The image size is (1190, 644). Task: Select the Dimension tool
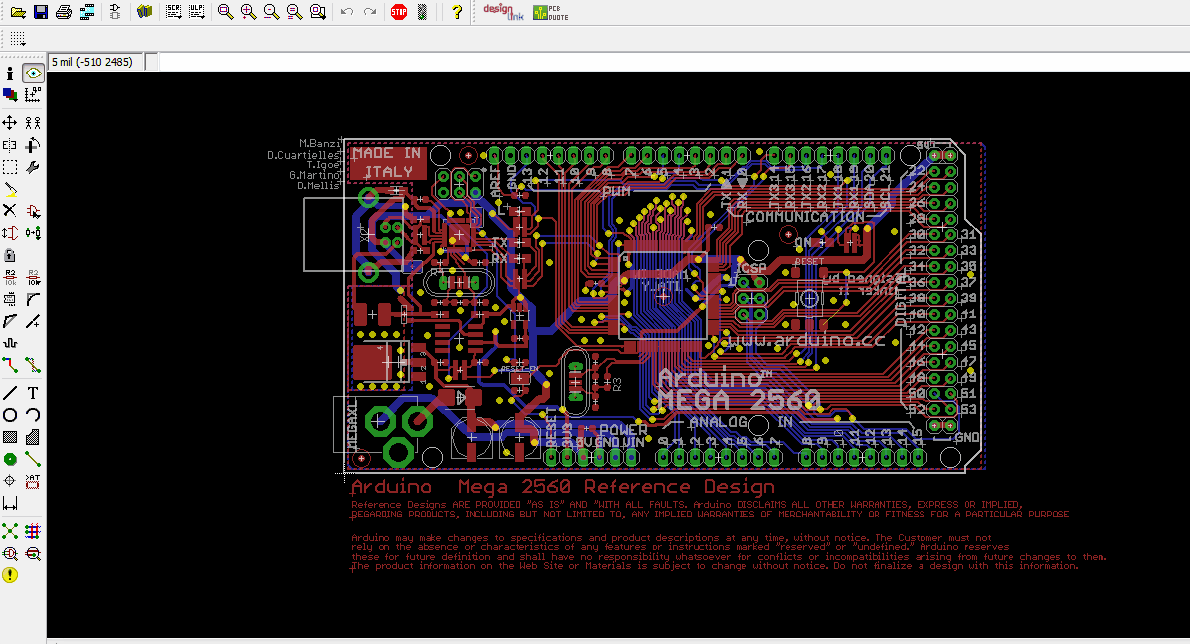pos(10,503)
